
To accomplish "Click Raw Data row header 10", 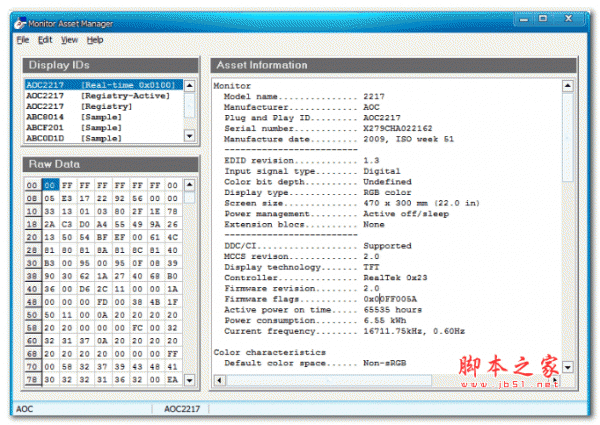I will (32, 212).
